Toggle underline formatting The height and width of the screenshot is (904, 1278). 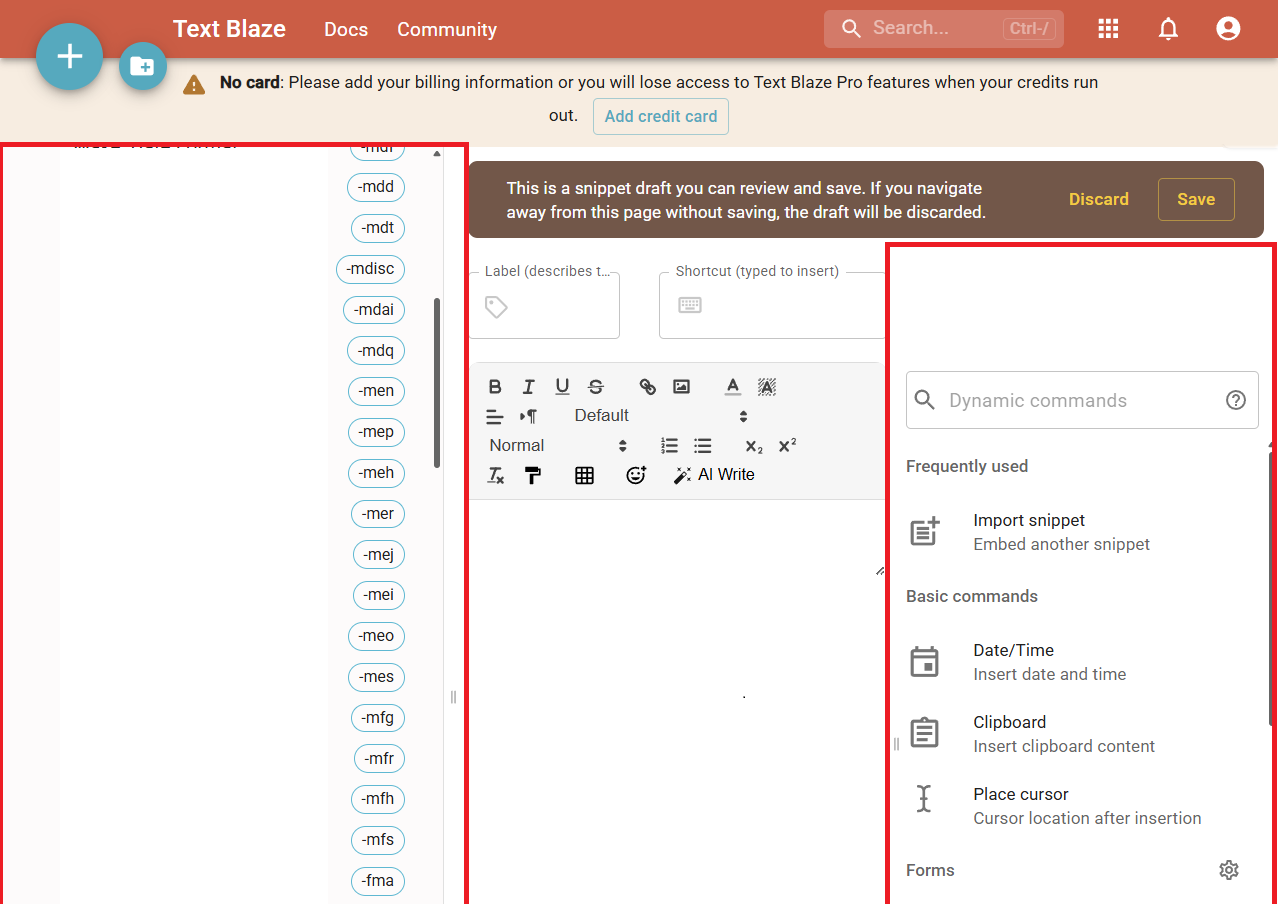562,387
